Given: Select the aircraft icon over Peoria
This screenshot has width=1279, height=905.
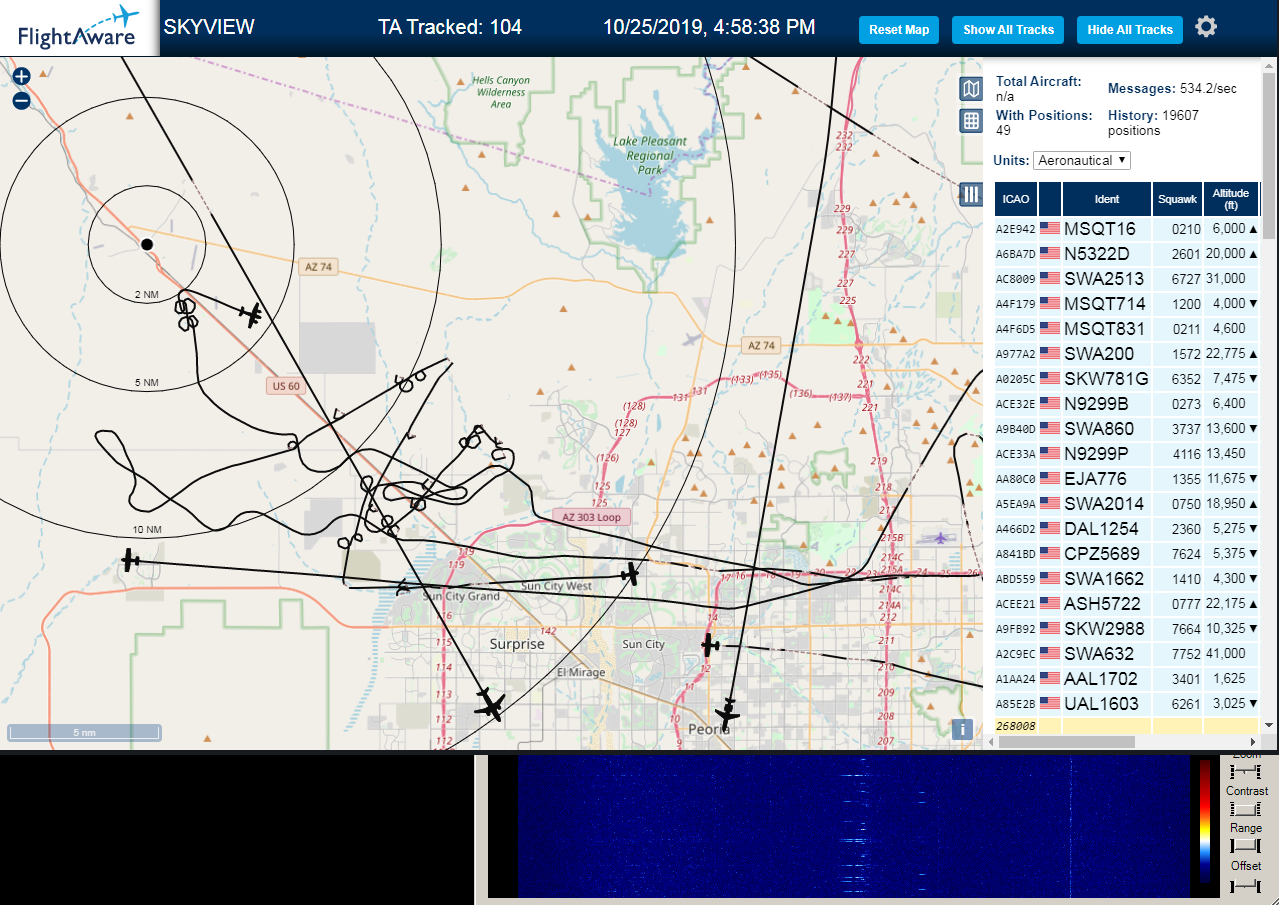Looking at the screenshot, I should [728, 714].
